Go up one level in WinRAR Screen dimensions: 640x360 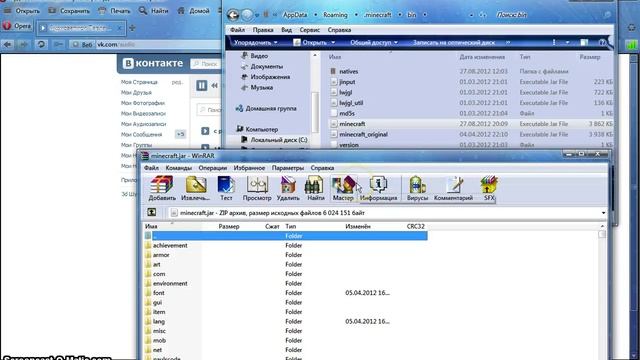[151, 212]
